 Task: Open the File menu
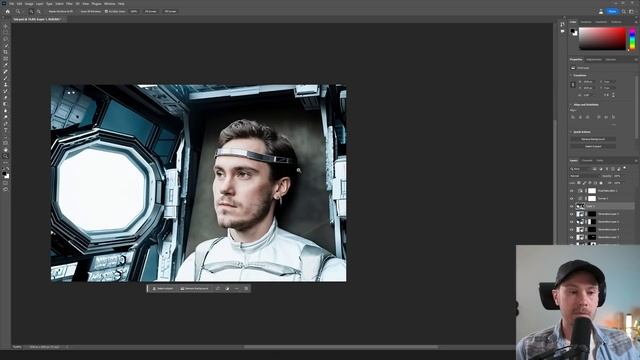tap(11, 4)
